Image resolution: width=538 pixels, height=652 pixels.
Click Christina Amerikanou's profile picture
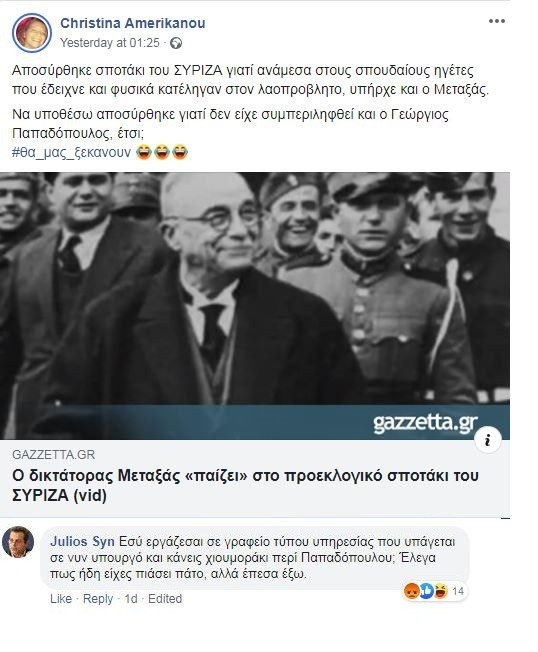pyautogui.click(x=32, y=33)
